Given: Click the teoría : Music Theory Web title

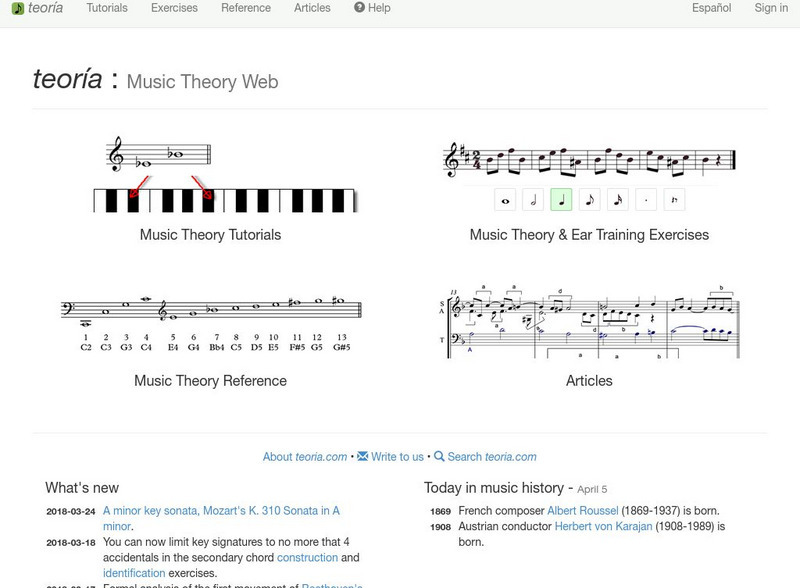Looking at the screenshot, I should [x=156, y=80].
